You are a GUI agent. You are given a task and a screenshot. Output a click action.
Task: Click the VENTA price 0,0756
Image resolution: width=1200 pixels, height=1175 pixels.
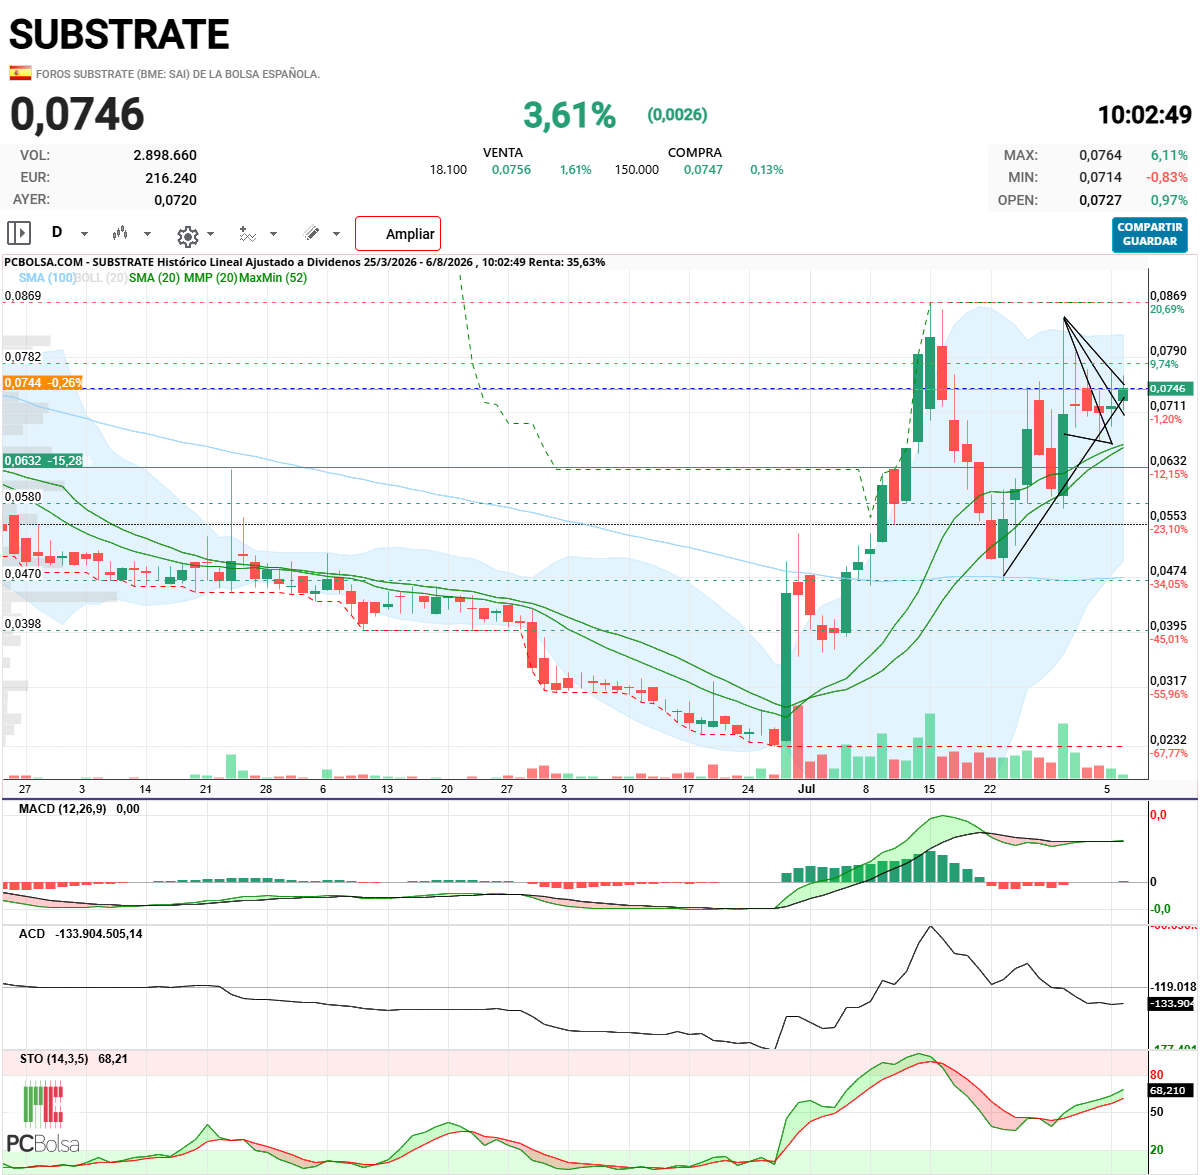pos(511,170)
